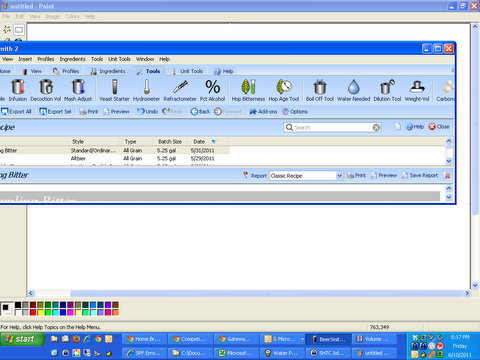Pick the black color in Paint palette
This screenshot has height=360, width=480.
click(18, 305)
